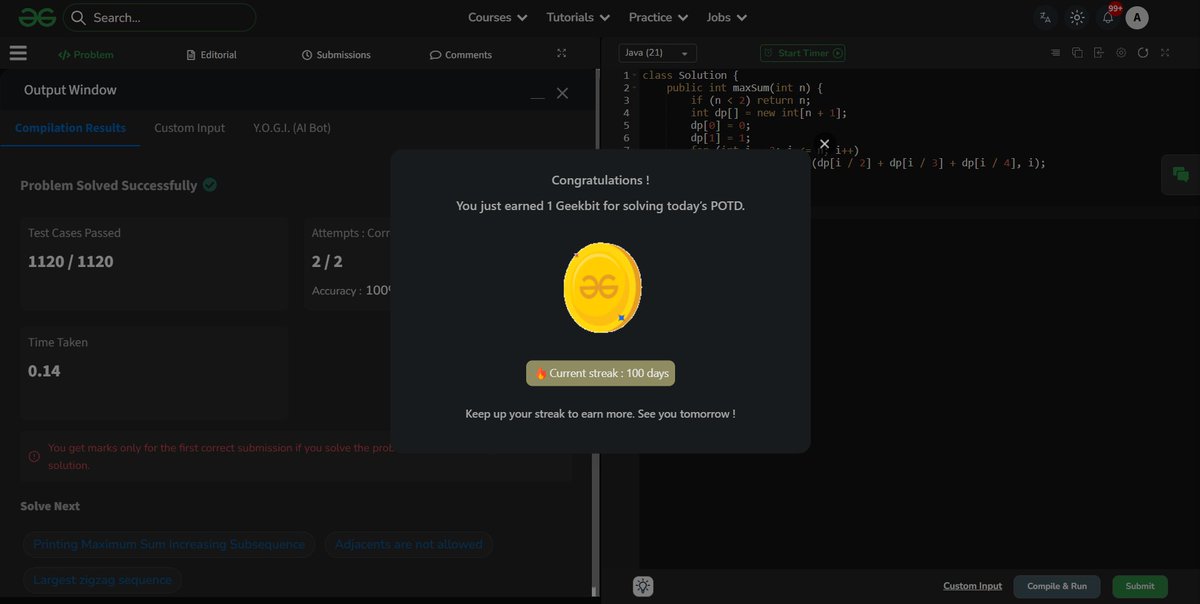1200x604 pixels.
Task: Open the notifications bell
Action: tap(1108, 17)
